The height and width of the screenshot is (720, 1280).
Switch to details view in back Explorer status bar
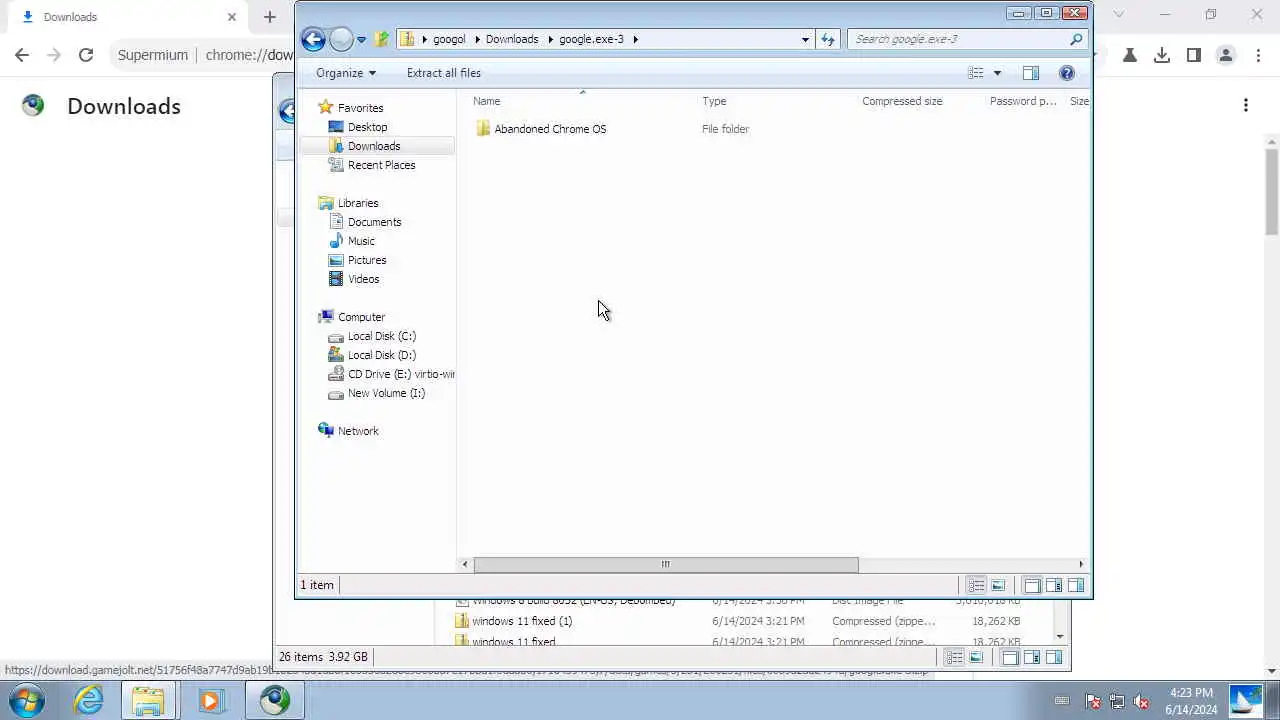(x=954, y=658)
